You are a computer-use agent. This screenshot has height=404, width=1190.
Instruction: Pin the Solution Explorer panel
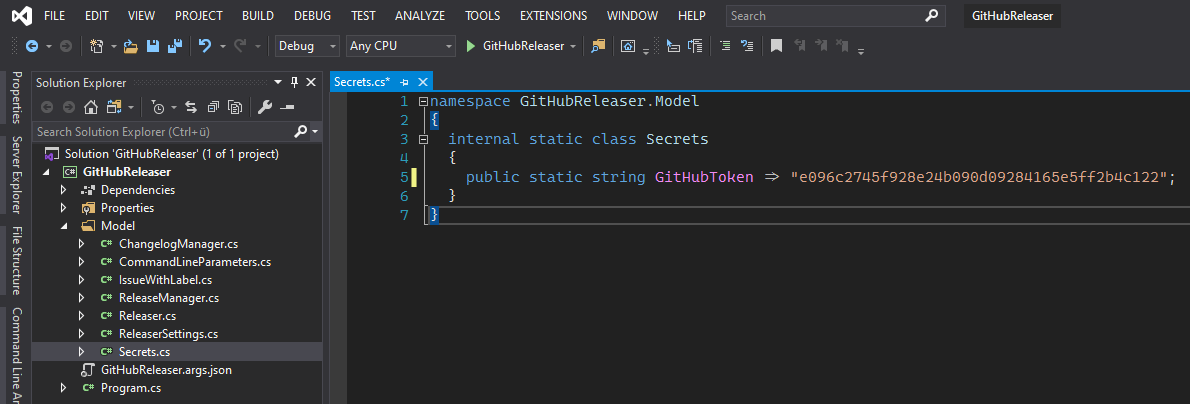(x=294, y=83)
